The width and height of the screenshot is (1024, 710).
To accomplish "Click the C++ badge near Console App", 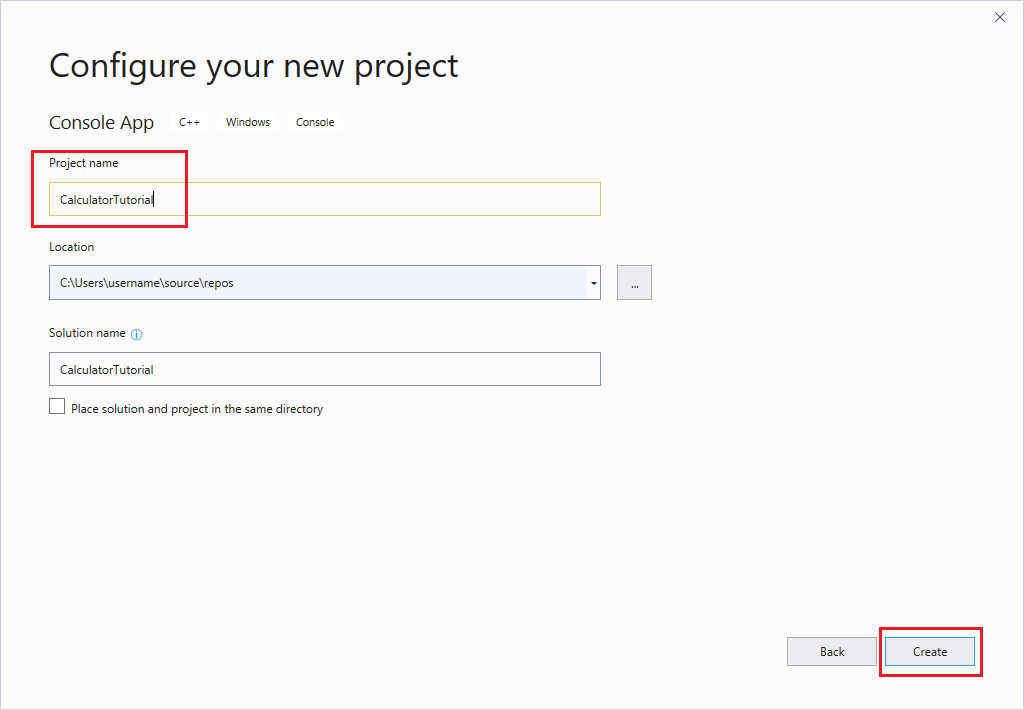I will [189, 121].
